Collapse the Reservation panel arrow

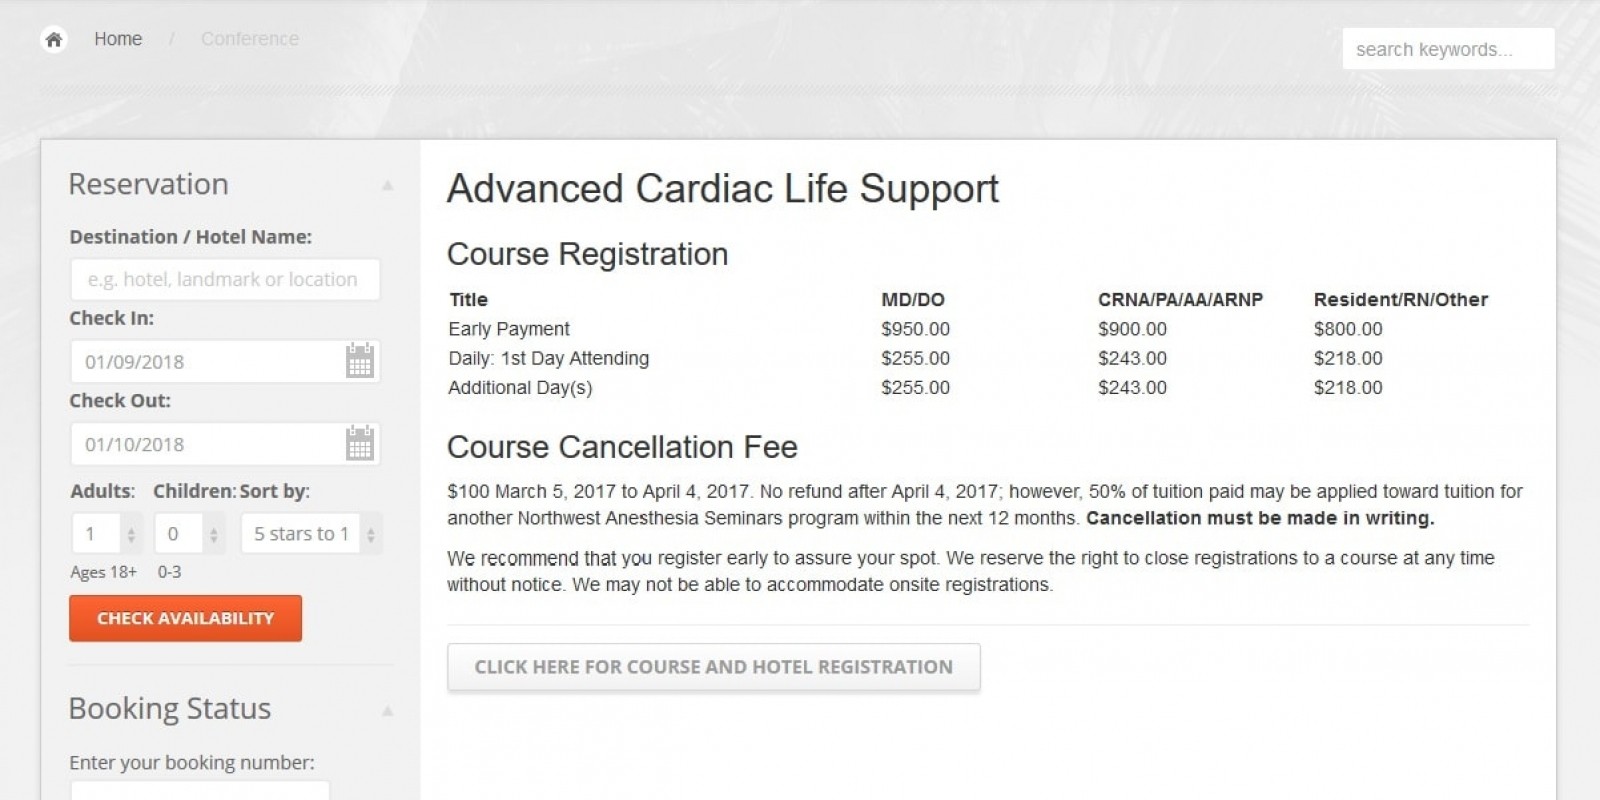(387, 185)
